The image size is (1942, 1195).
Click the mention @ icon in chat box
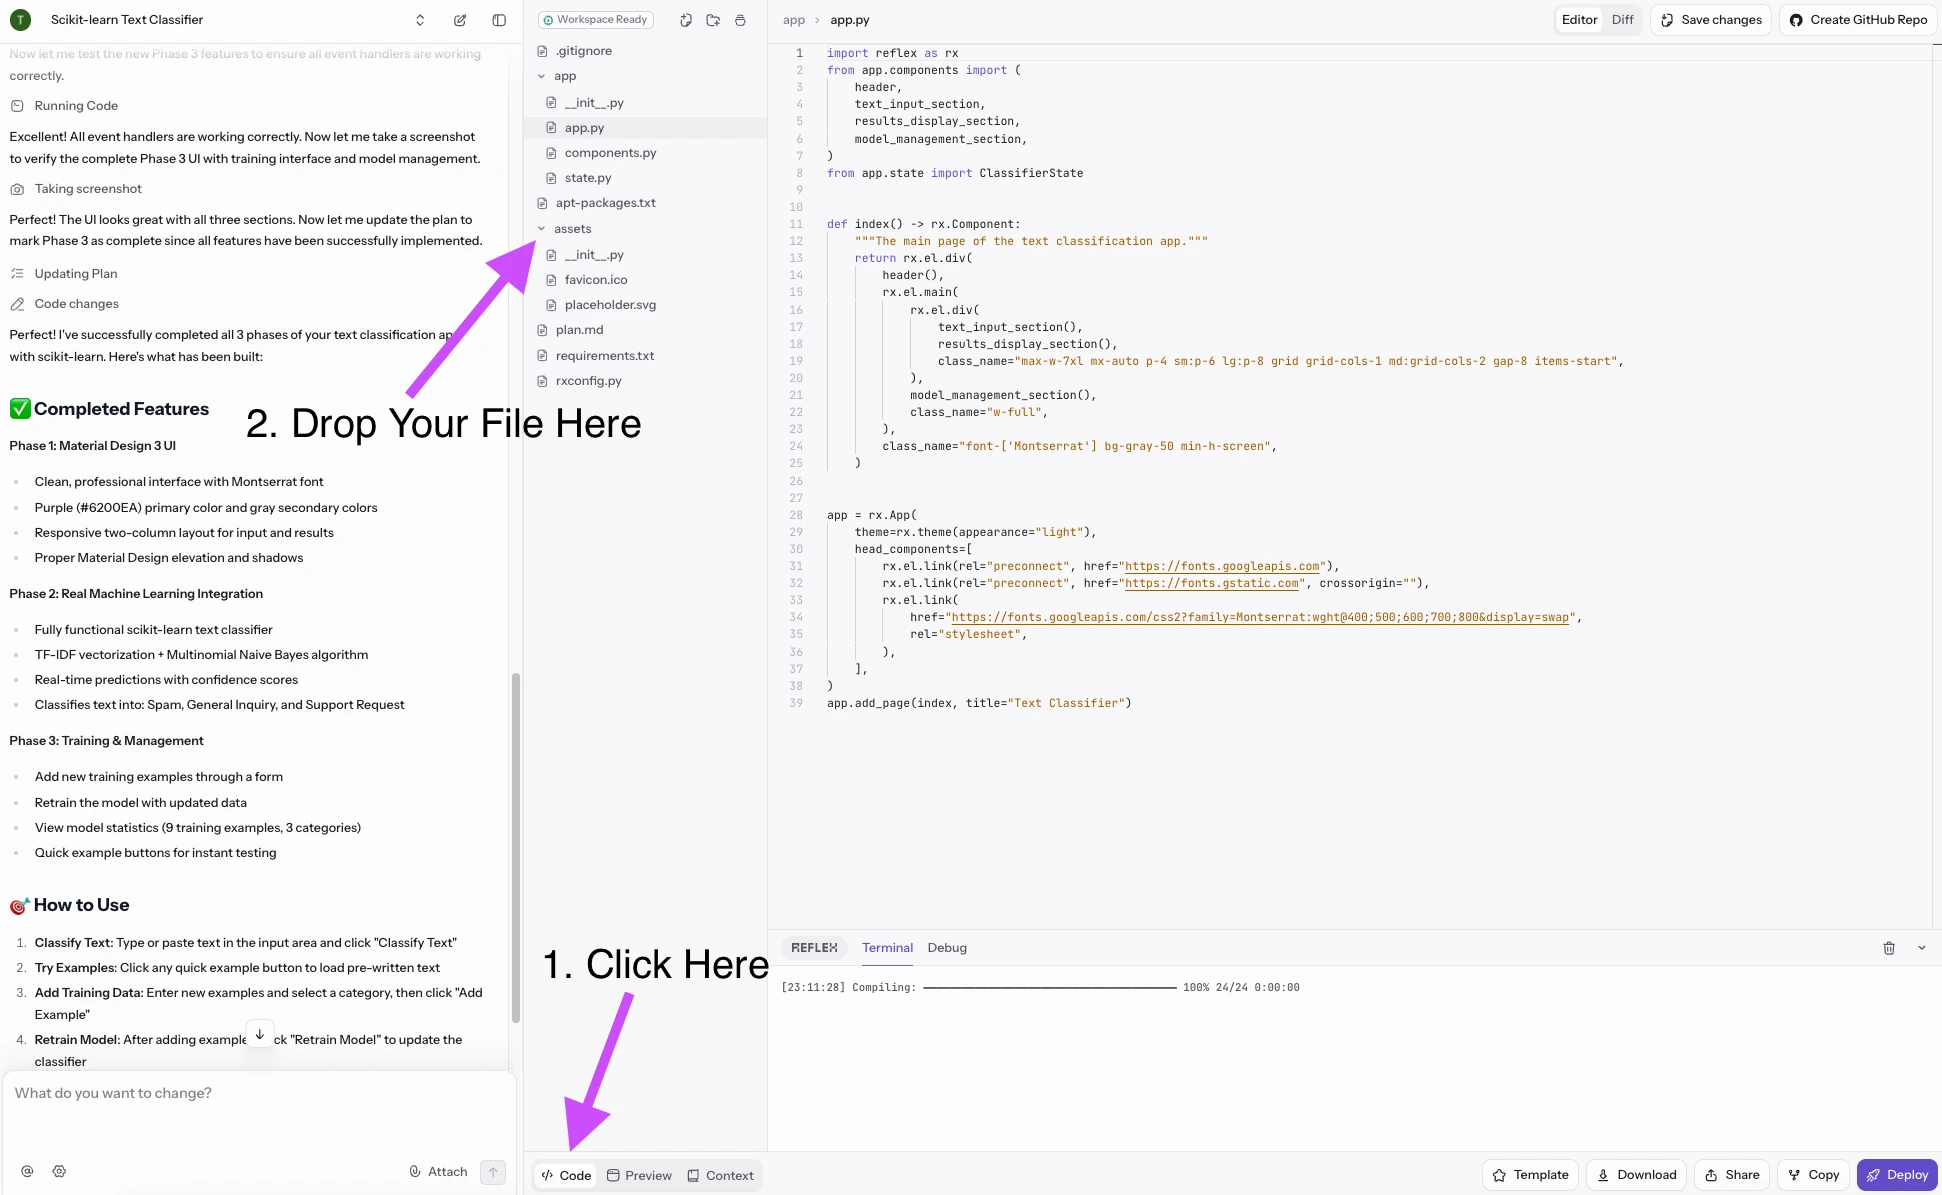tap(27, 1171)
